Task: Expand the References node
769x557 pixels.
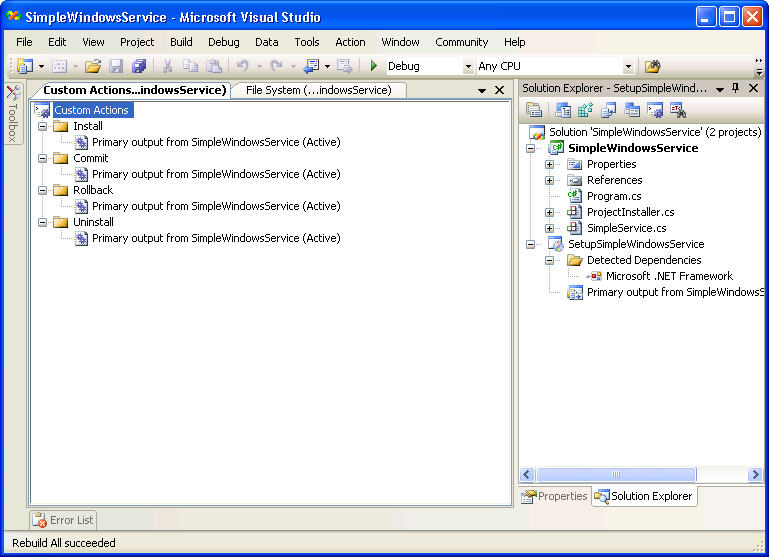Action: click(549, 180)
